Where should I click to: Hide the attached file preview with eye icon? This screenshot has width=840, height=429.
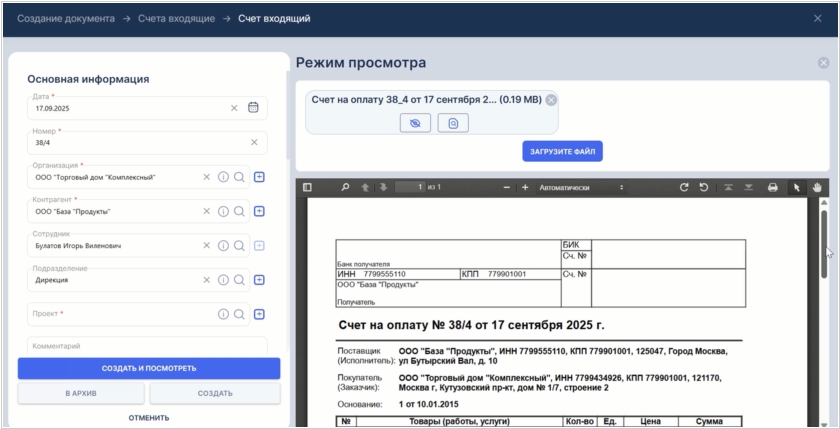[x=415, y=123]
